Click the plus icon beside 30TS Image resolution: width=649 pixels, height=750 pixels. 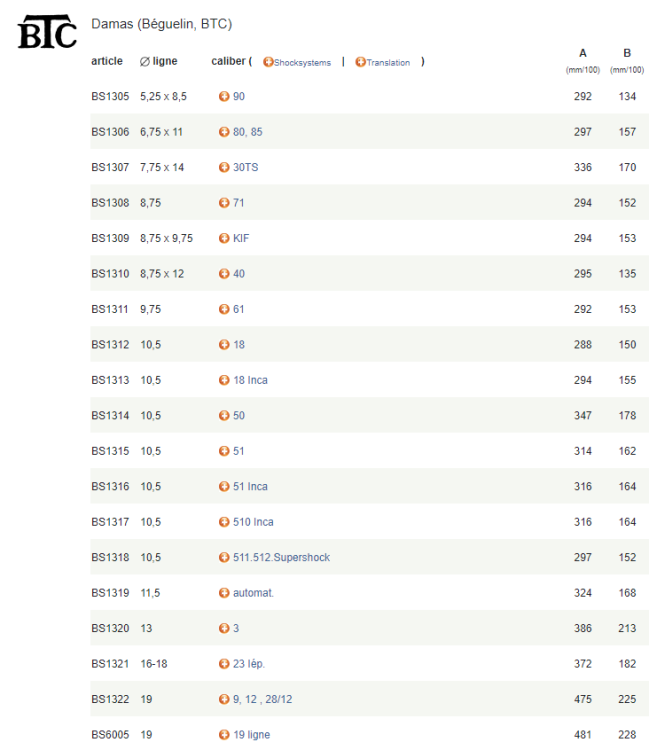pos(224,167)
